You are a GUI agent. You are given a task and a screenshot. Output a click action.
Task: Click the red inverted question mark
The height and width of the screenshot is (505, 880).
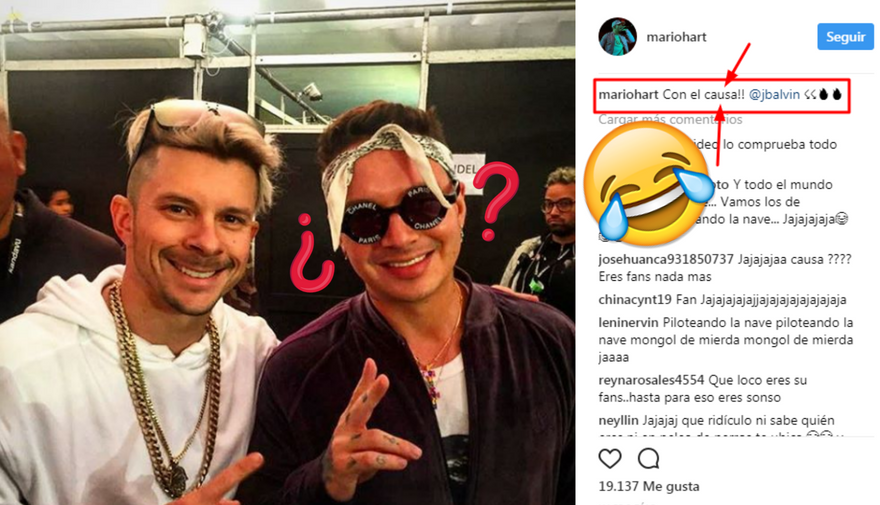313,254
